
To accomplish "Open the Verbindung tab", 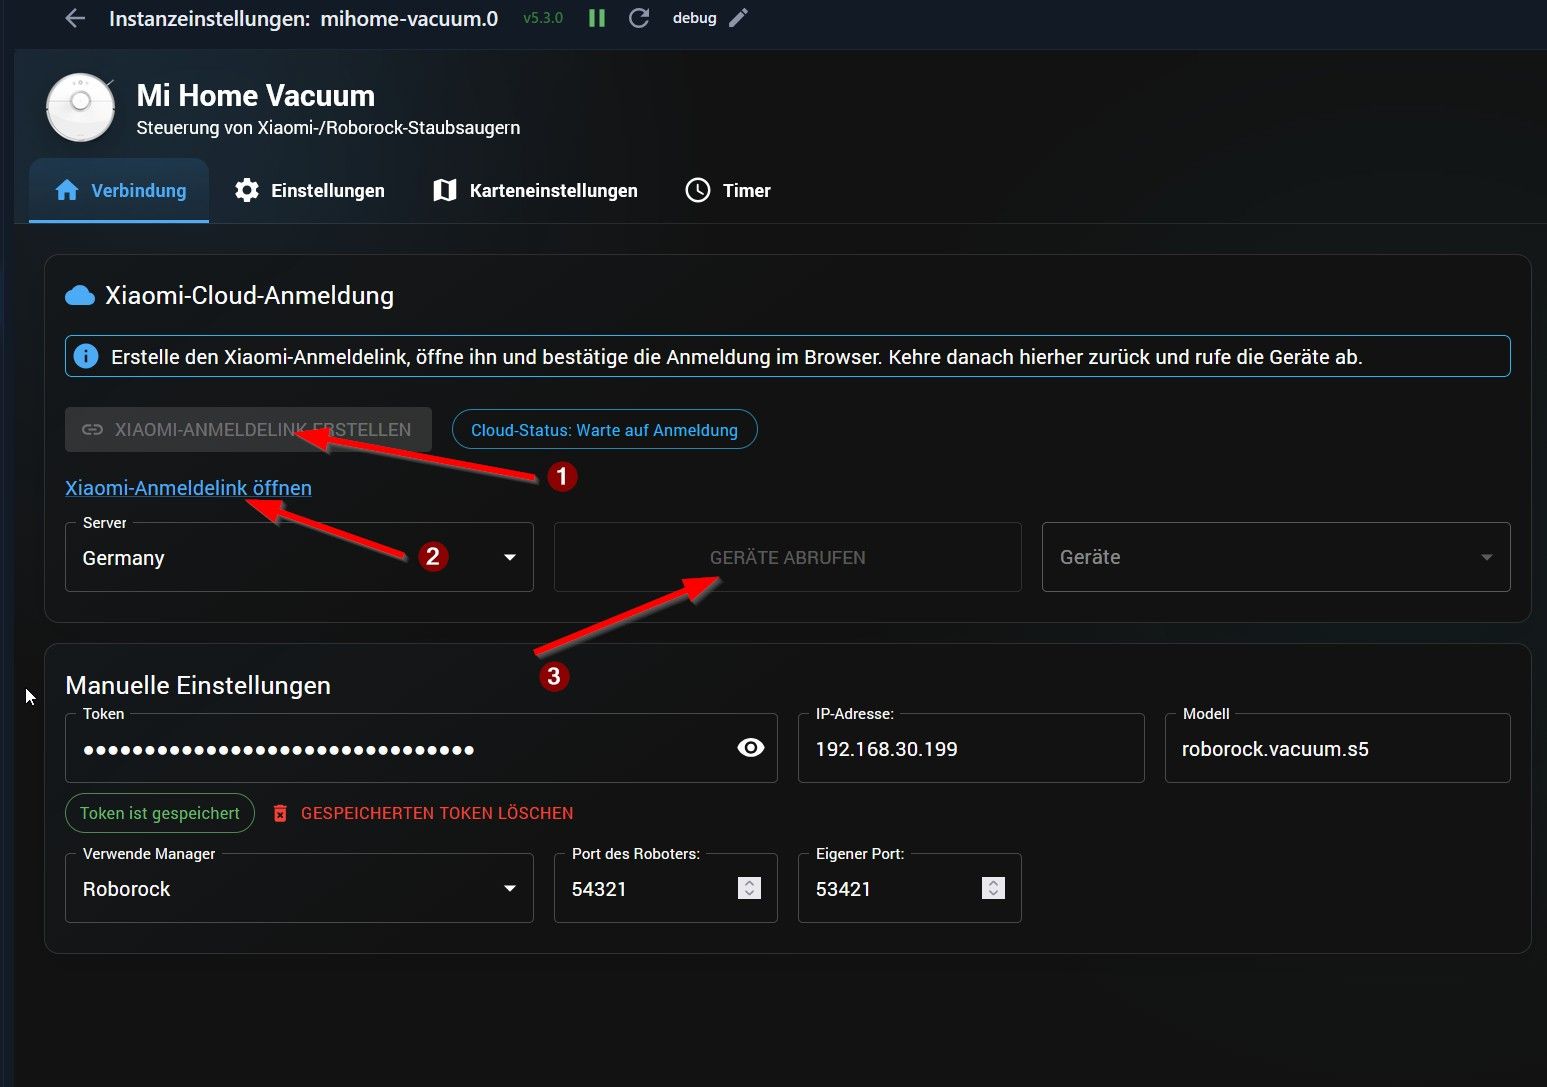I will tap(119, 190).
